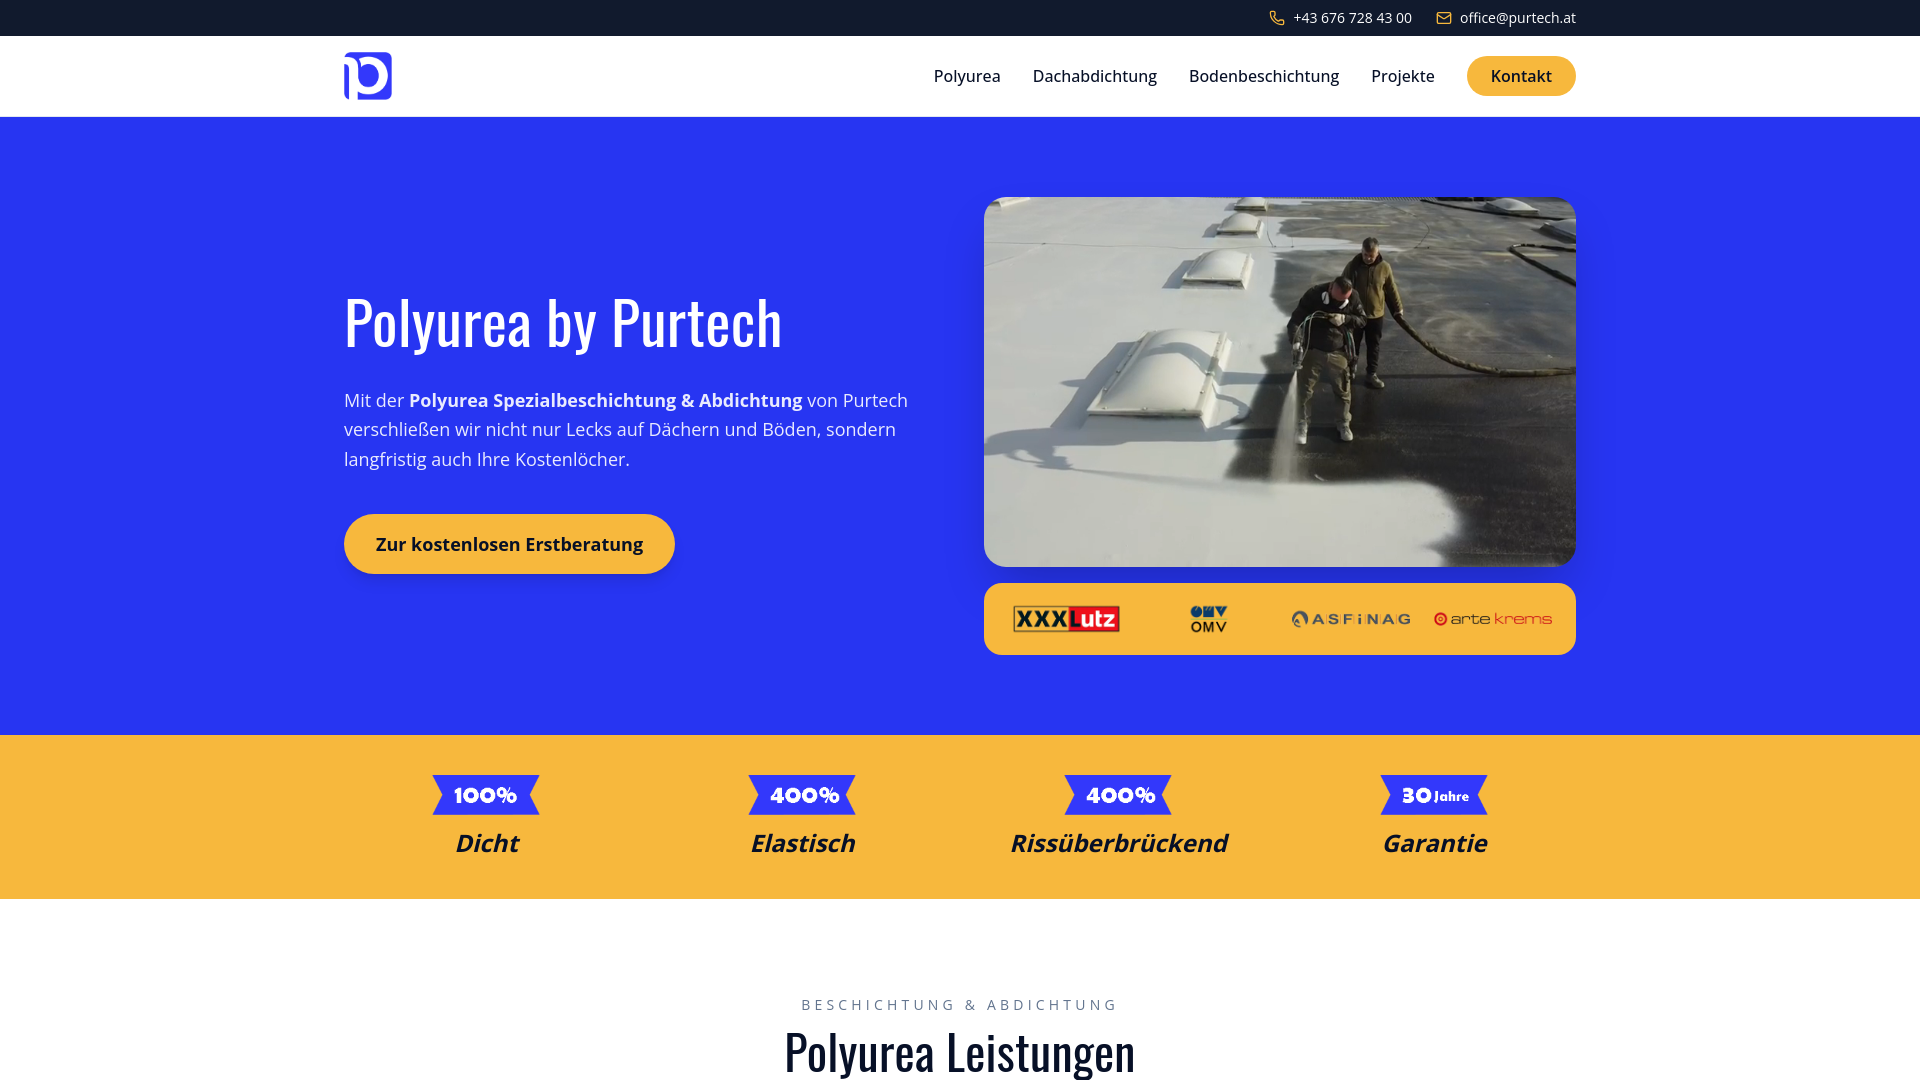1920x1080 pixels.
Task: Click the roof coating workers photo
Action: click(x=1280, y=382)
